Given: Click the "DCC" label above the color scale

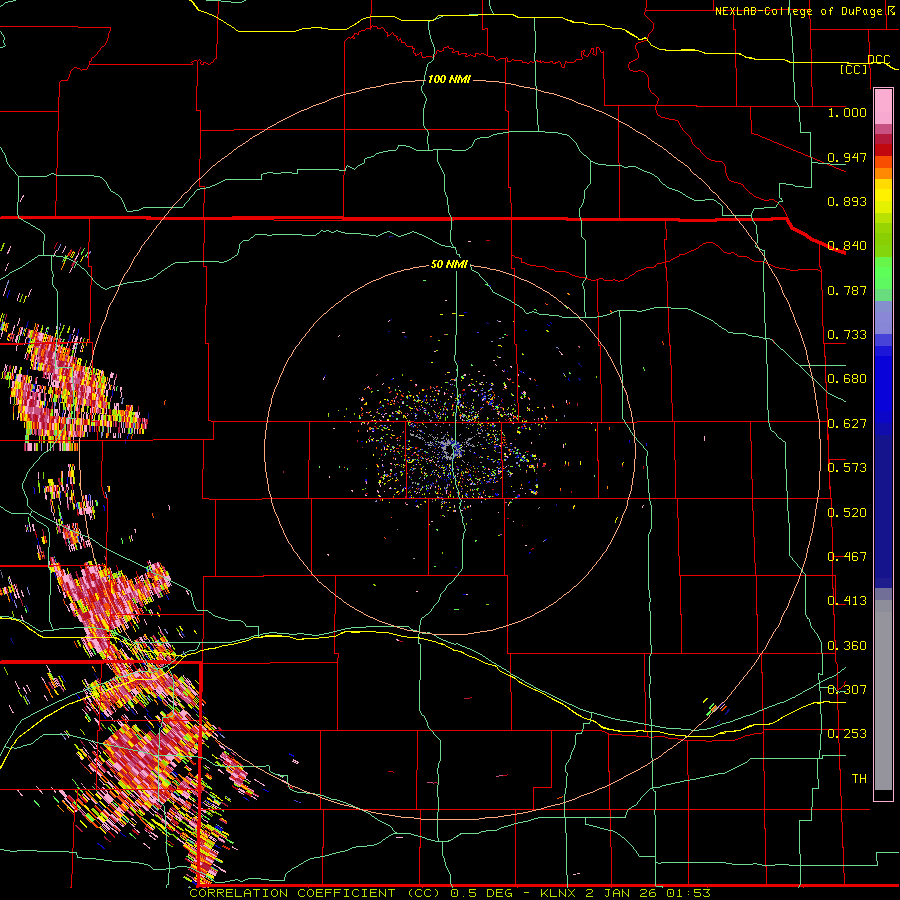Looking at the screenshot, I should click(x=878, y=59).
